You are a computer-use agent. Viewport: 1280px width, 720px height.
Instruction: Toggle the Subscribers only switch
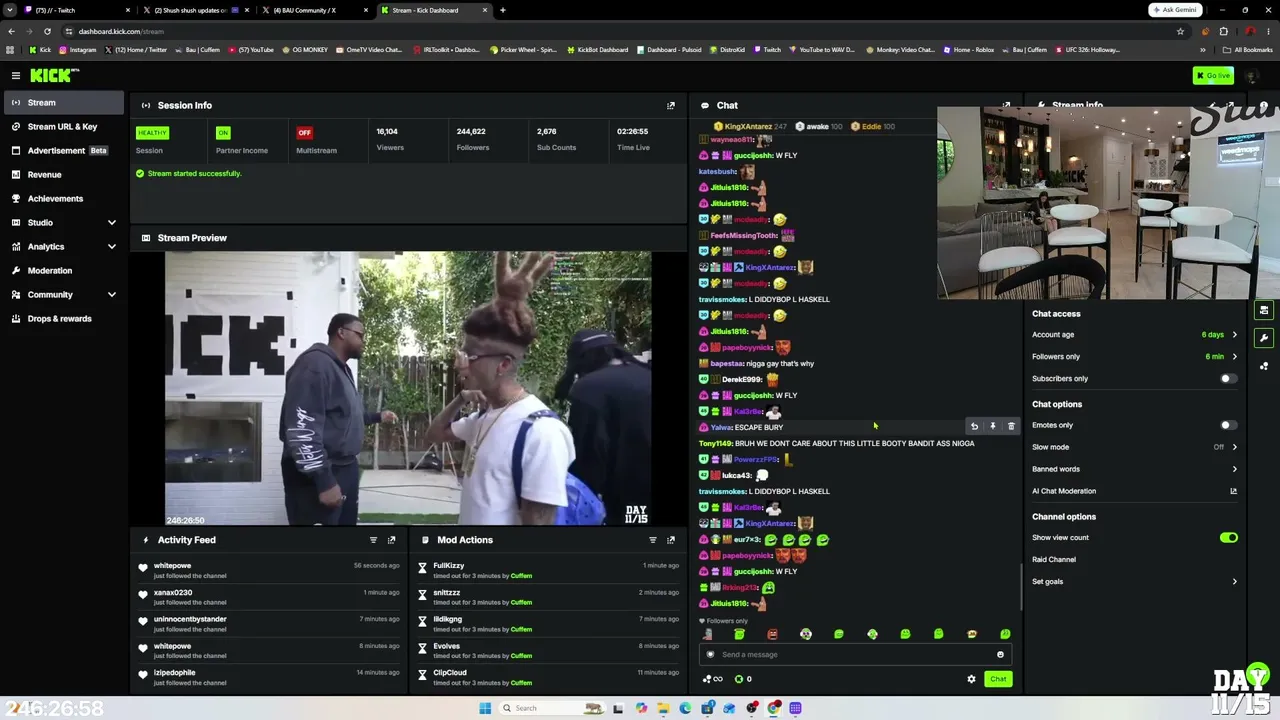pos(1228,379)
